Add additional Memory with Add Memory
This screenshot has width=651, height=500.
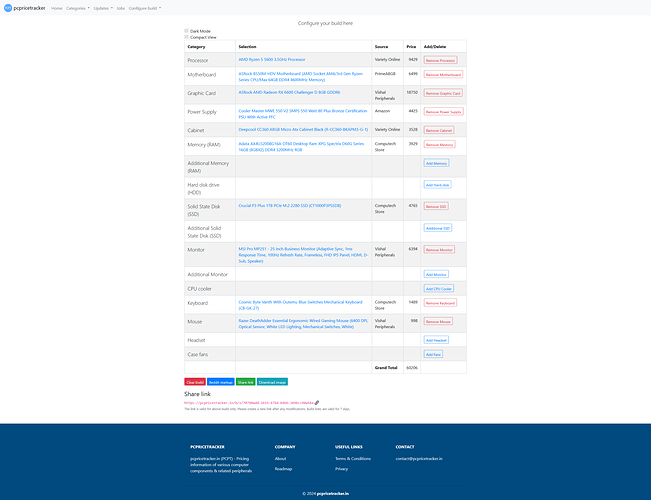(x=436, y=163)
